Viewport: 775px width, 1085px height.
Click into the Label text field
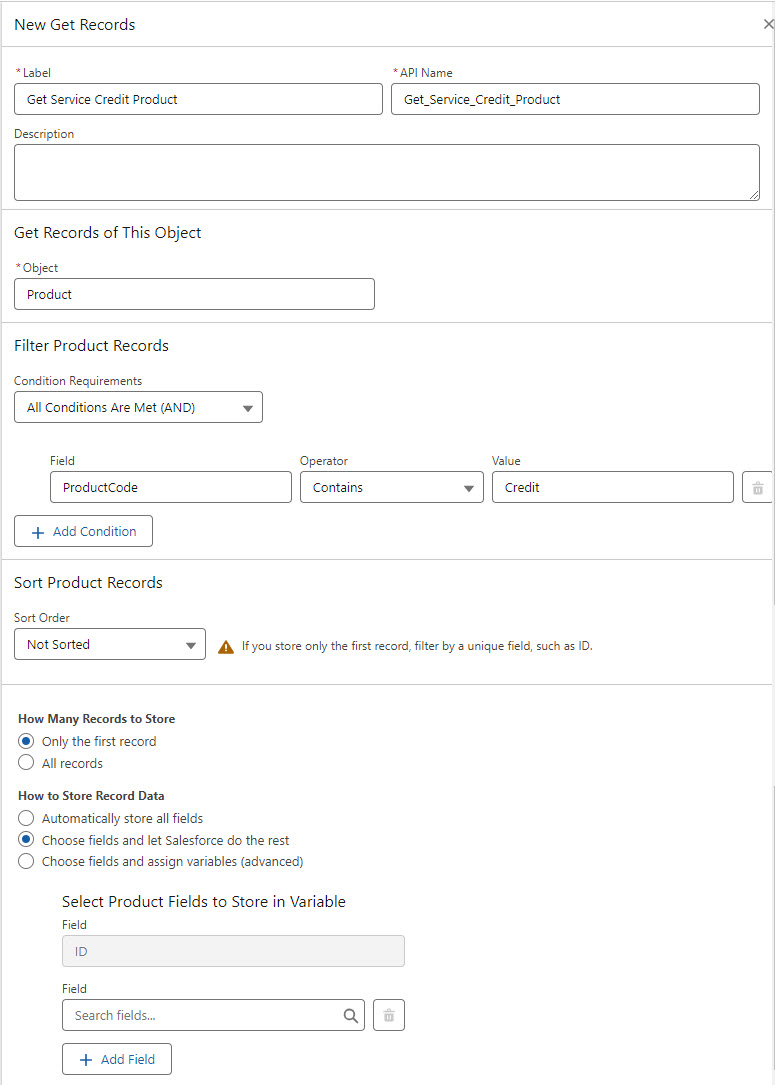point(198,99)
